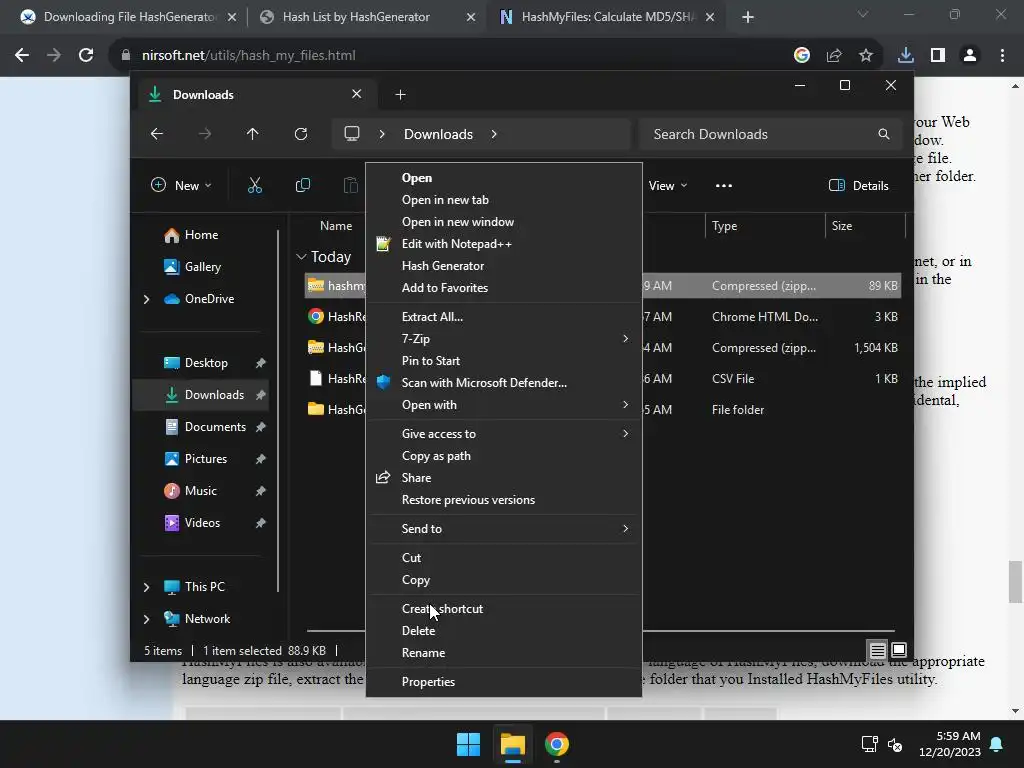1024x768 pixels.
Task: Expand the Open with submenu
Action: [504, 405]
